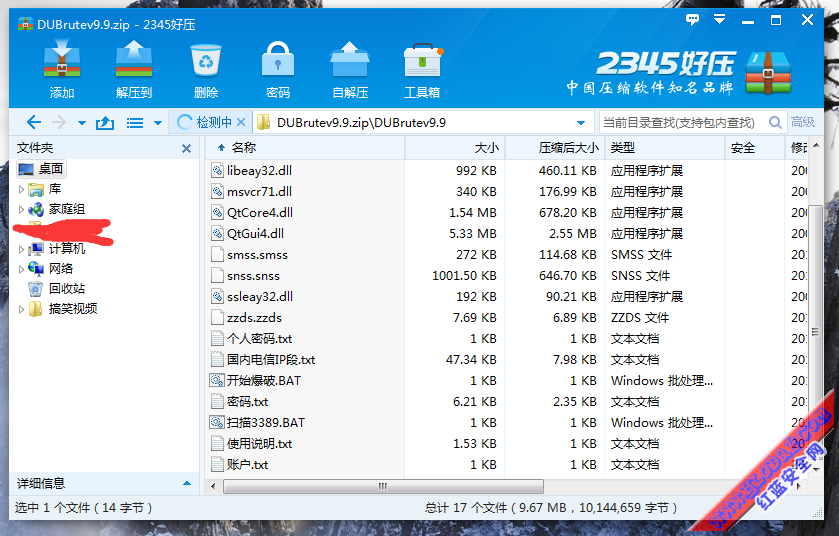Select file 账户.txt
Screen dimensions: 839x536
(x=248, y=465)
